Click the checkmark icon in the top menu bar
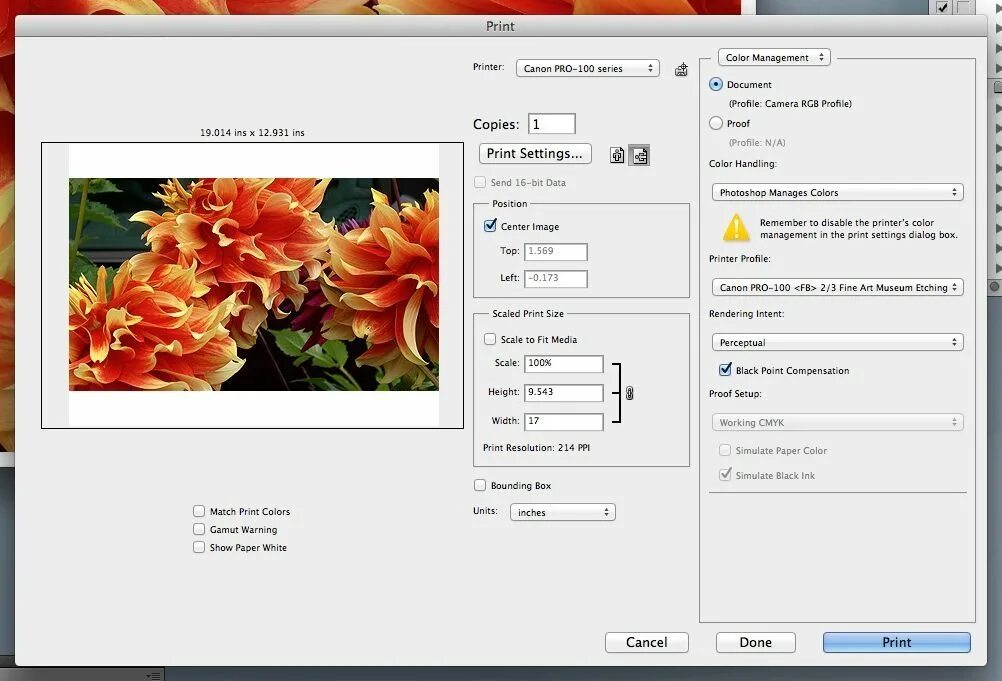Screen dimensions: 1002x681 point(941,8)
